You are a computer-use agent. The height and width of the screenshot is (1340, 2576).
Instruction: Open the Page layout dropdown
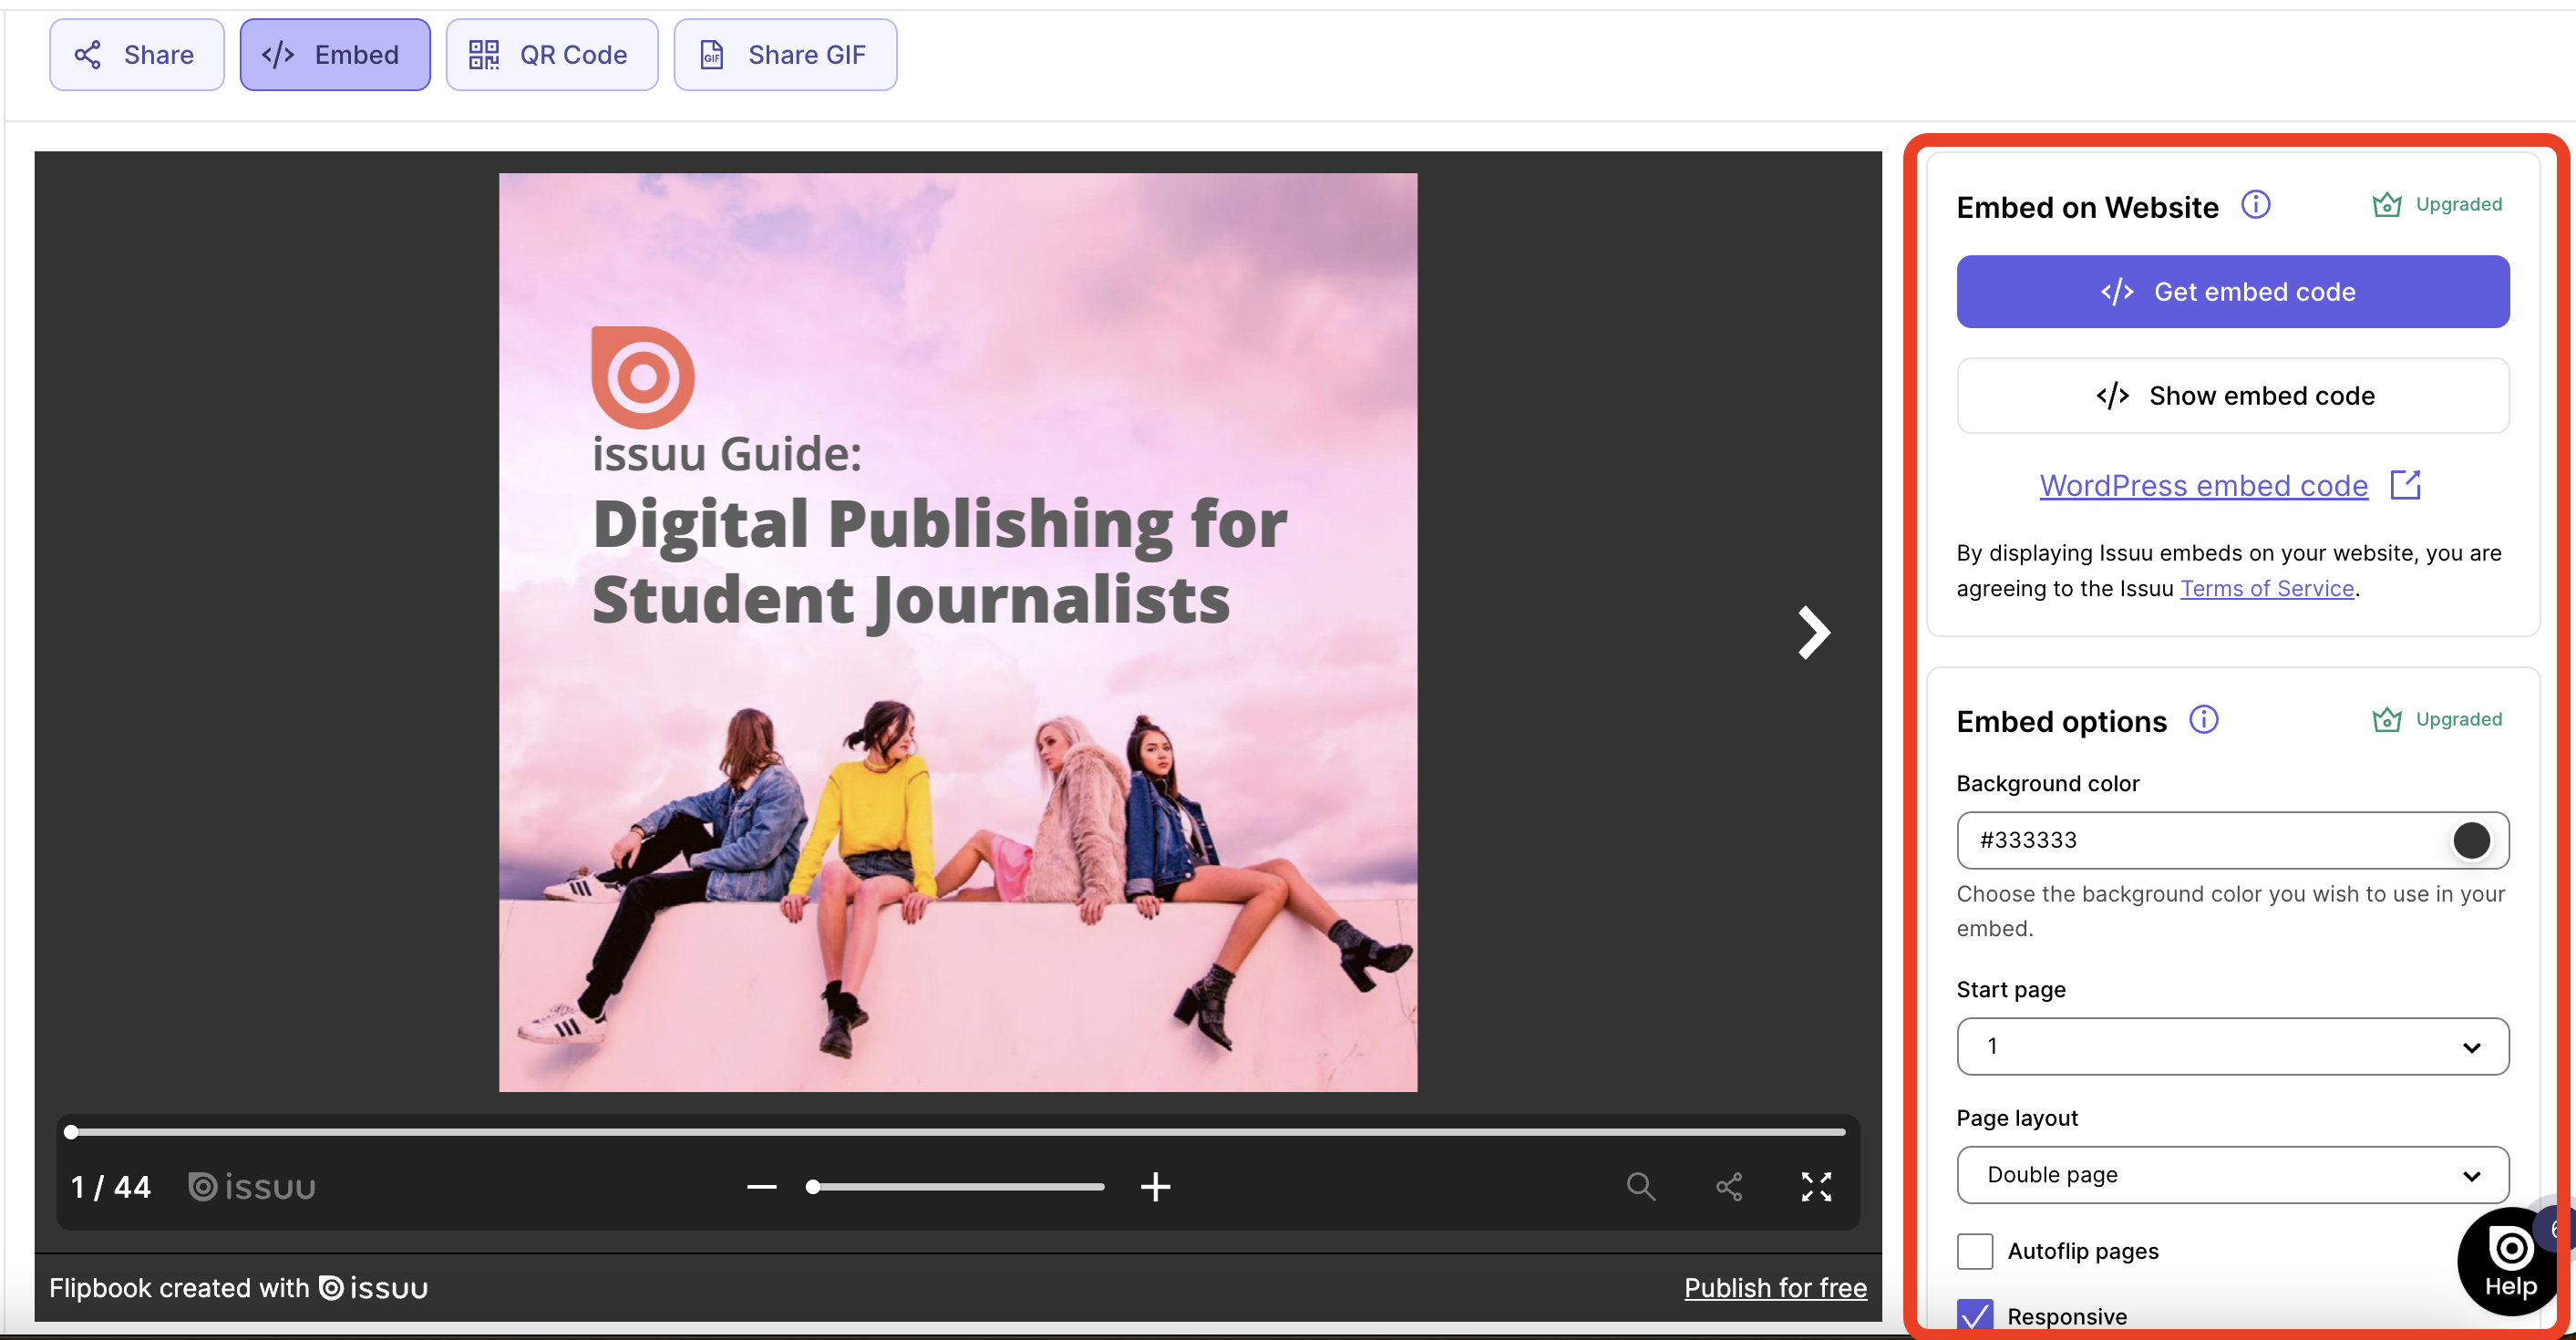(x=2232, y=1174)
